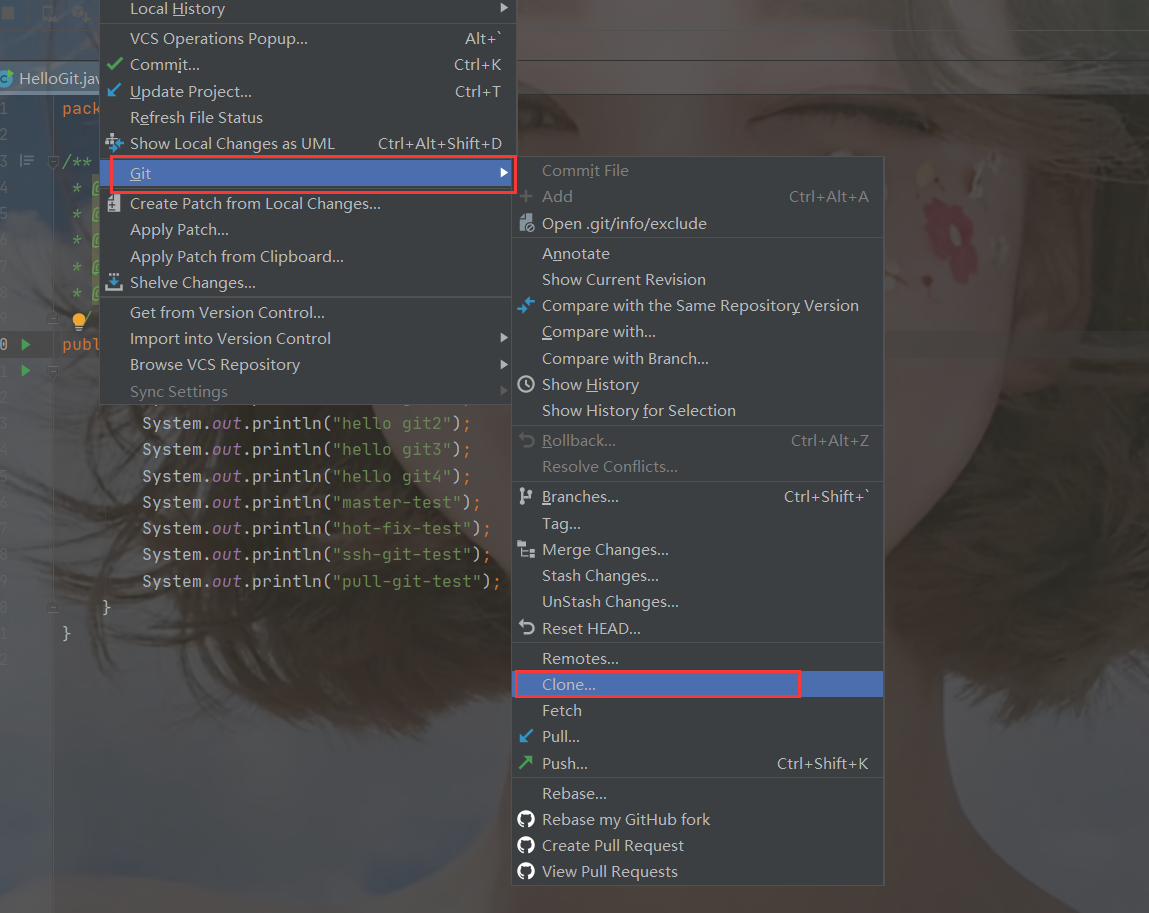The width and height of the screenshot is (1149, 913).
Task: Select the Compare with... entry
Action: (698, 332)
